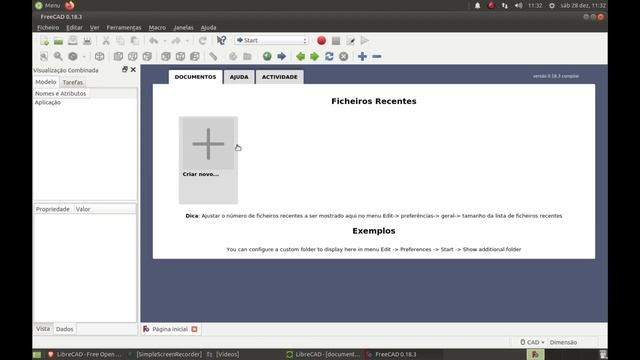Select the Aplicação tree item
The height and width of the screenshot is (360, 640).
(x=48, y=102)
